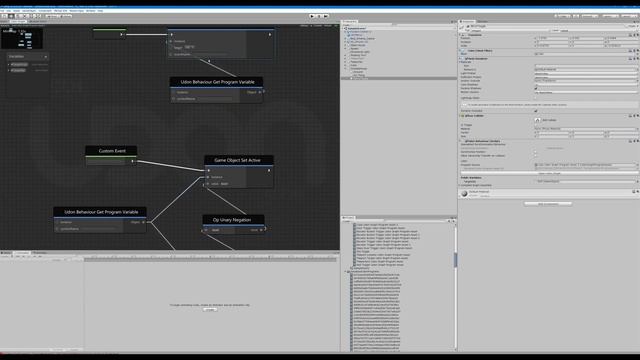Toggle the Synchronize Position checkbox
The width and height of the screenshot is (640, 360).
[536, 152]
